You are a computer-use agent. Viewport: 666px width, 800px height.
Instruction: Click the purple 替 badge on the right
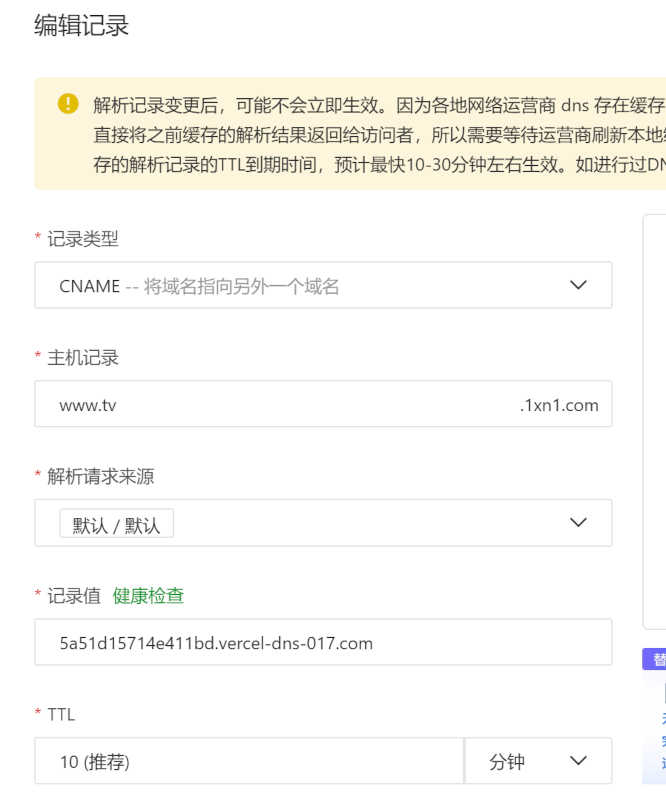[x=657, y=659]
